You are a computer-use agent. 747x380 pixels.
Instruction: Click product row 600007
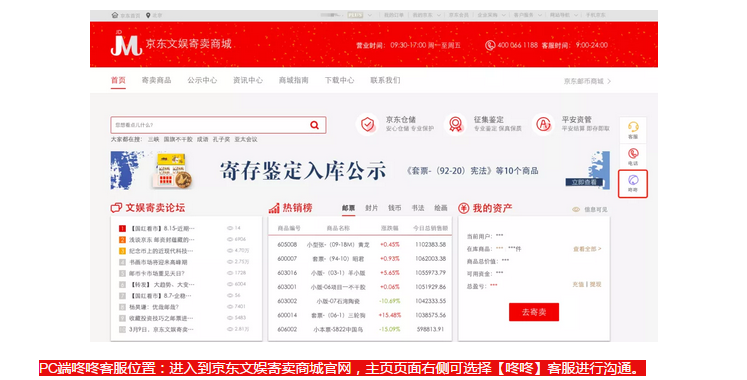(x=360, y=259)
